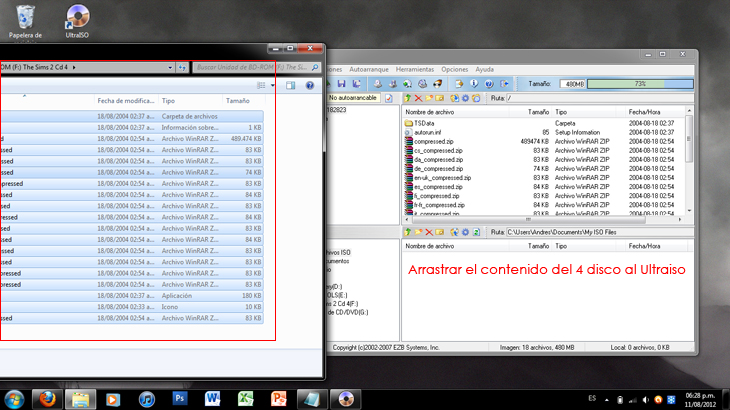Sort Explorer by Tipo column header
Image resolution: width=730 pixels, height=410 pixels.
[190, 101]
